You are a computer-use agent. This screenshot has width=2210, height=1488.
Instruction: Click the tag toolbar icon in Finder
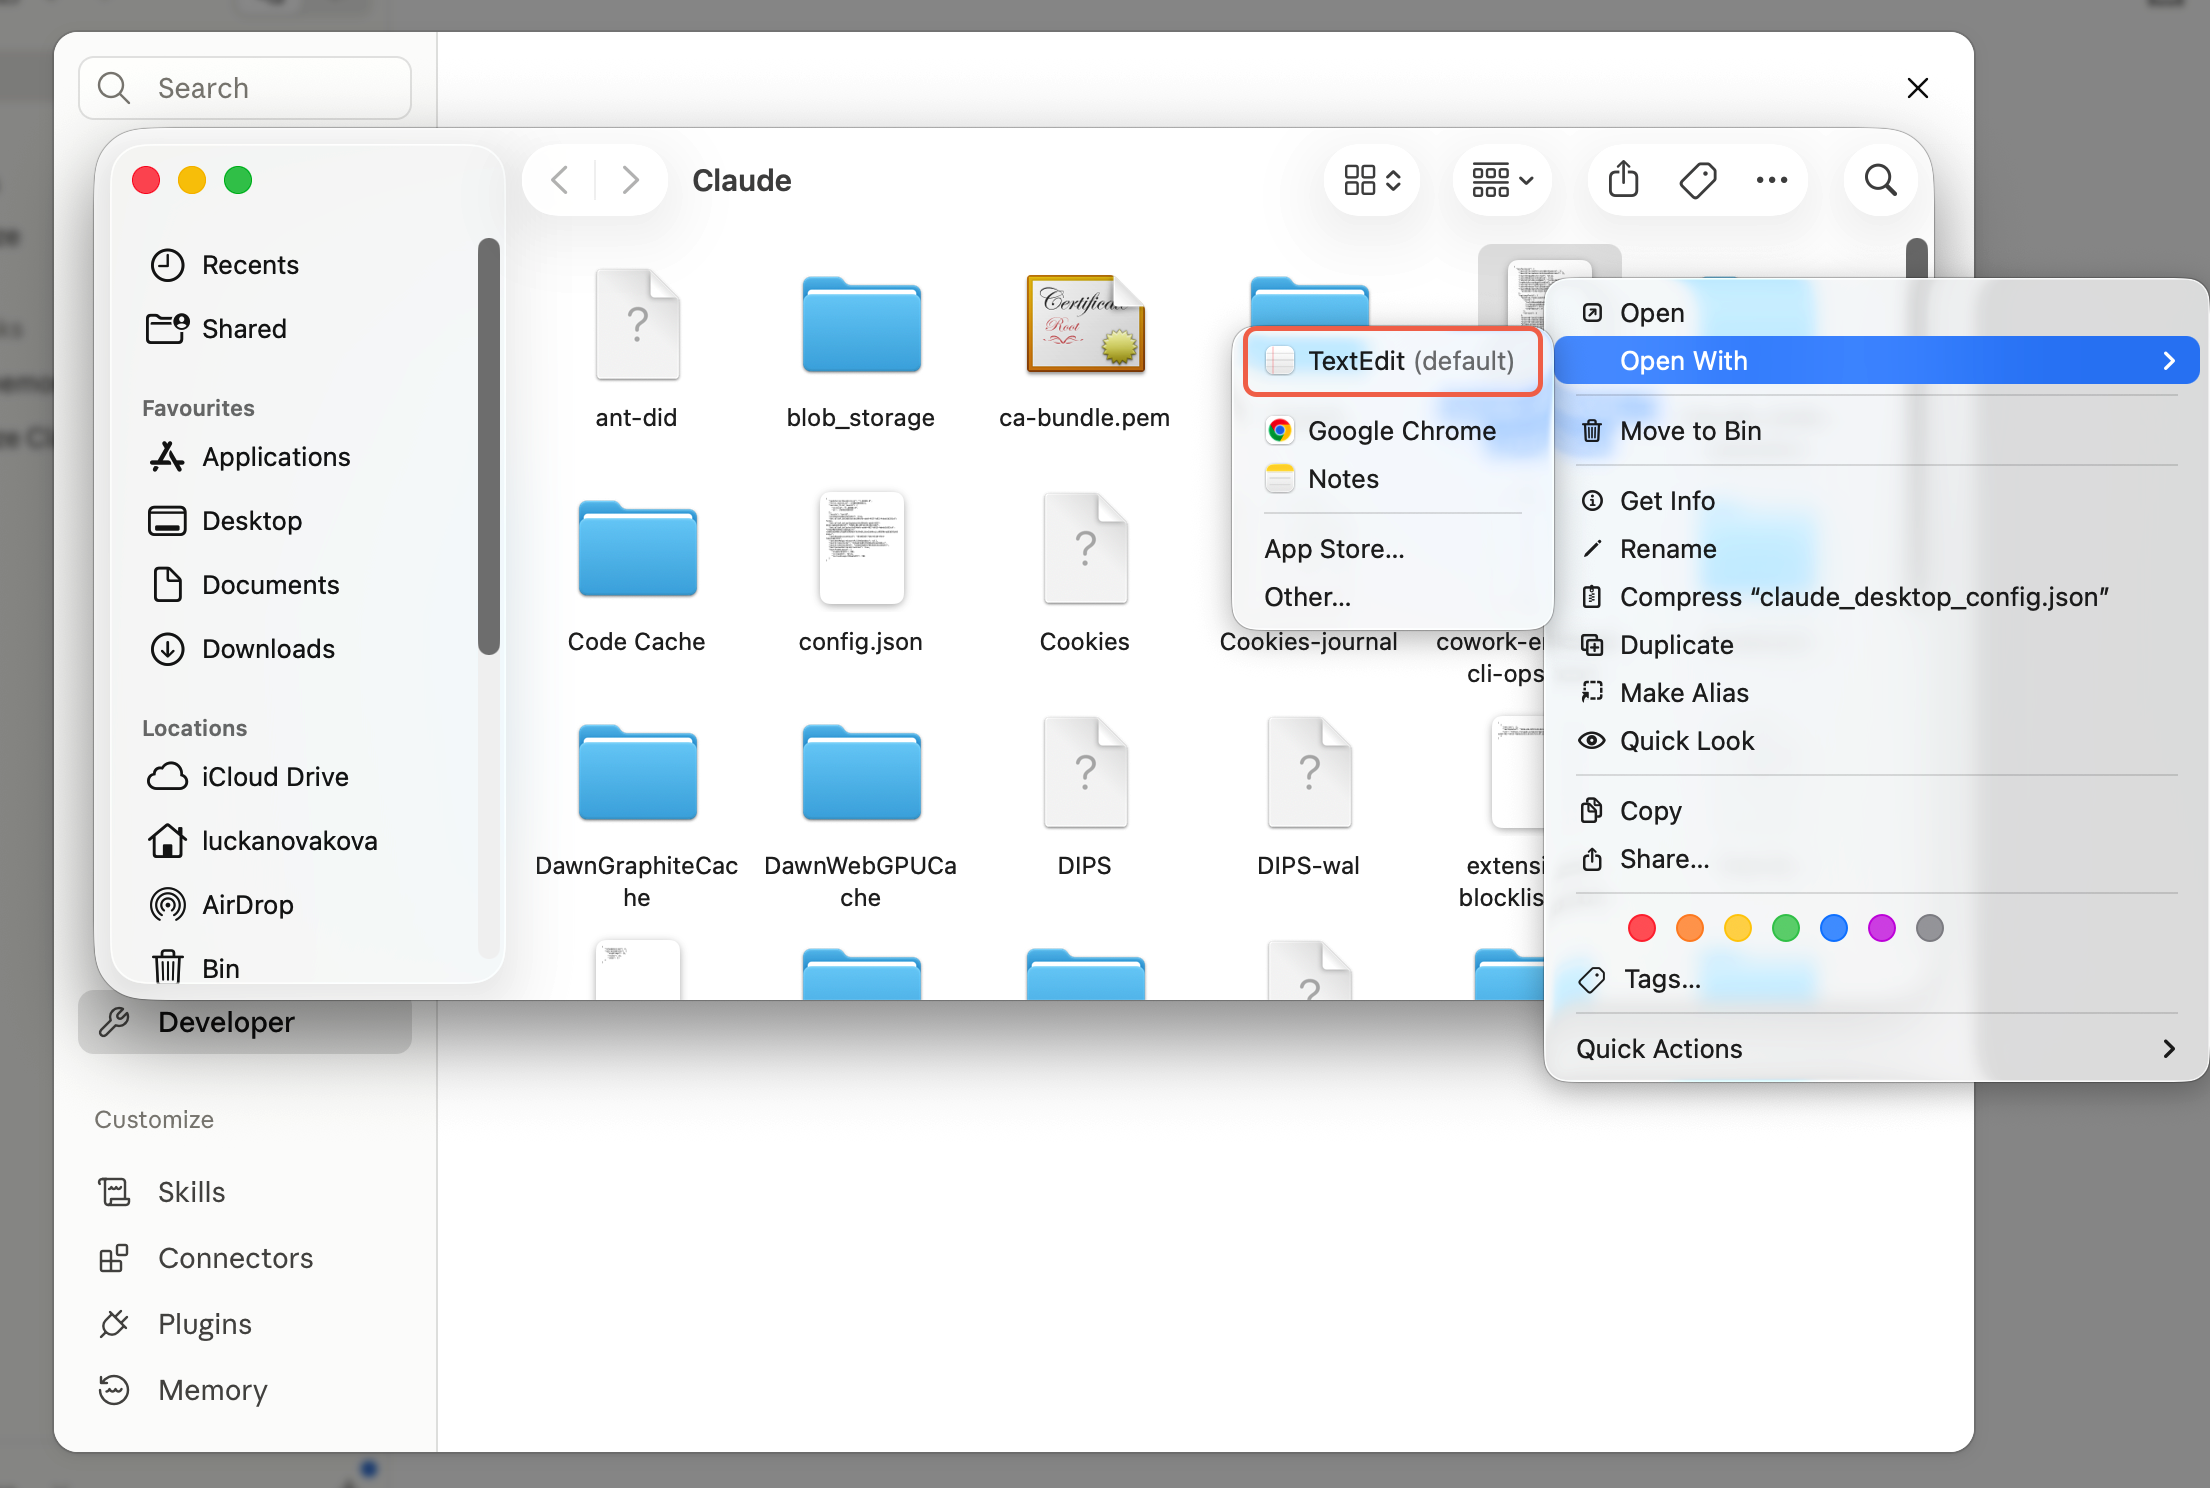point(1698,180)
